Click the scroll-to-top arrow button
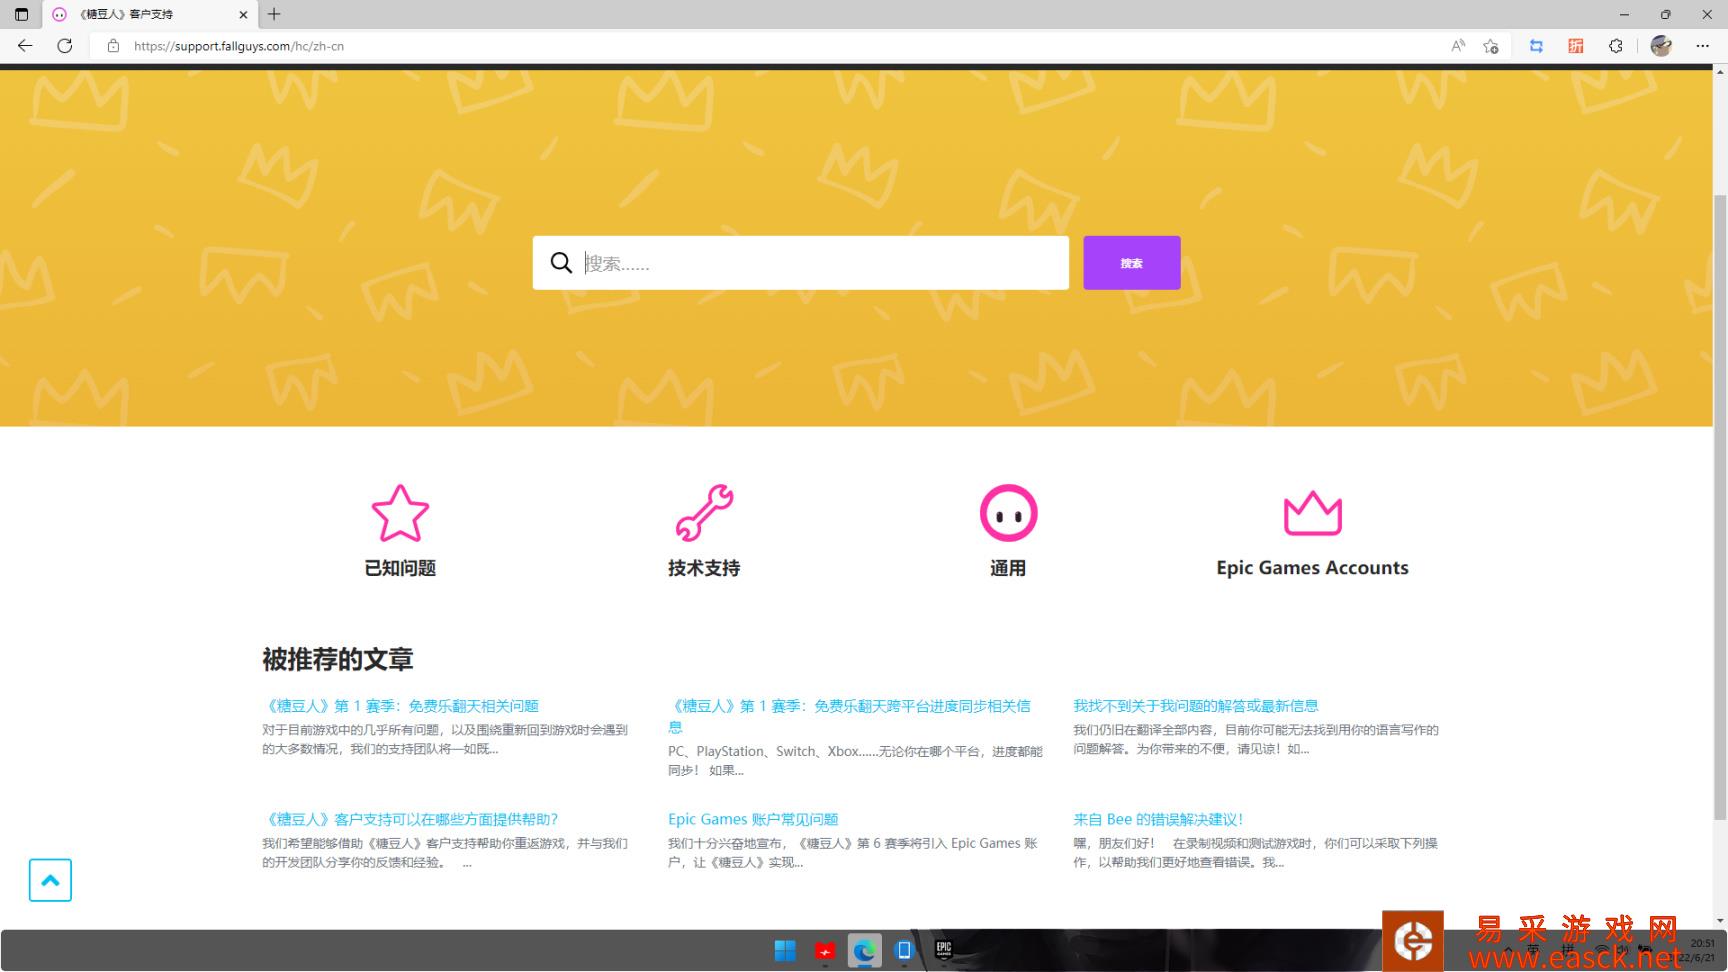 [50, 880]
